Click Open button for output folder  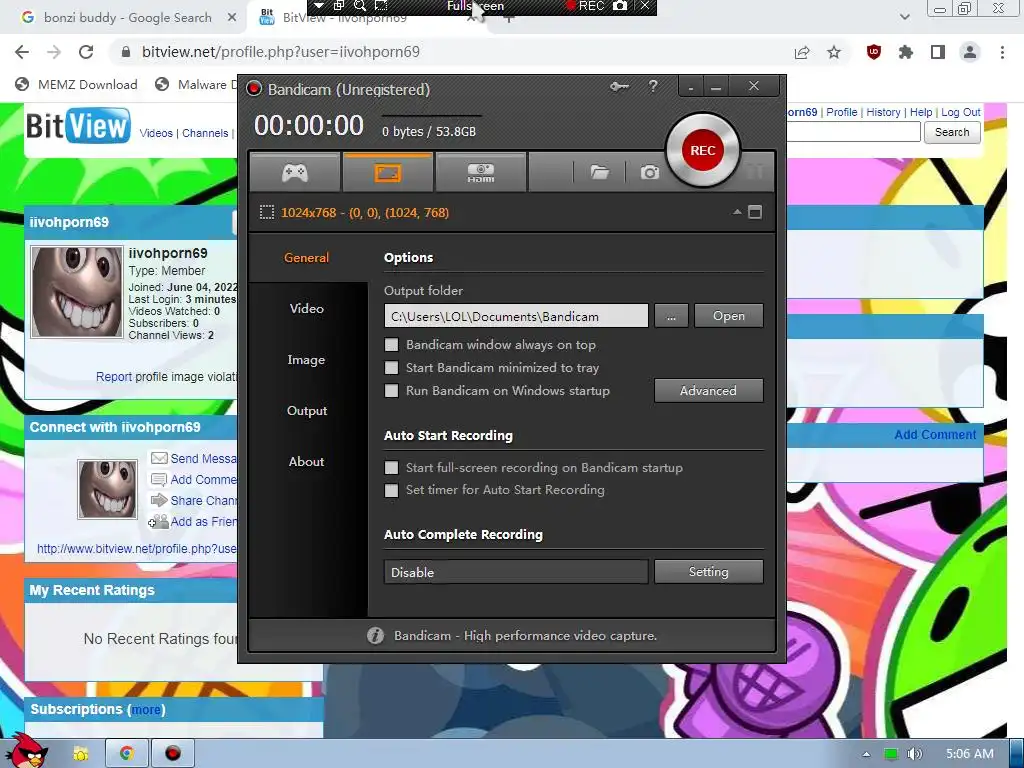pos(728,315)
